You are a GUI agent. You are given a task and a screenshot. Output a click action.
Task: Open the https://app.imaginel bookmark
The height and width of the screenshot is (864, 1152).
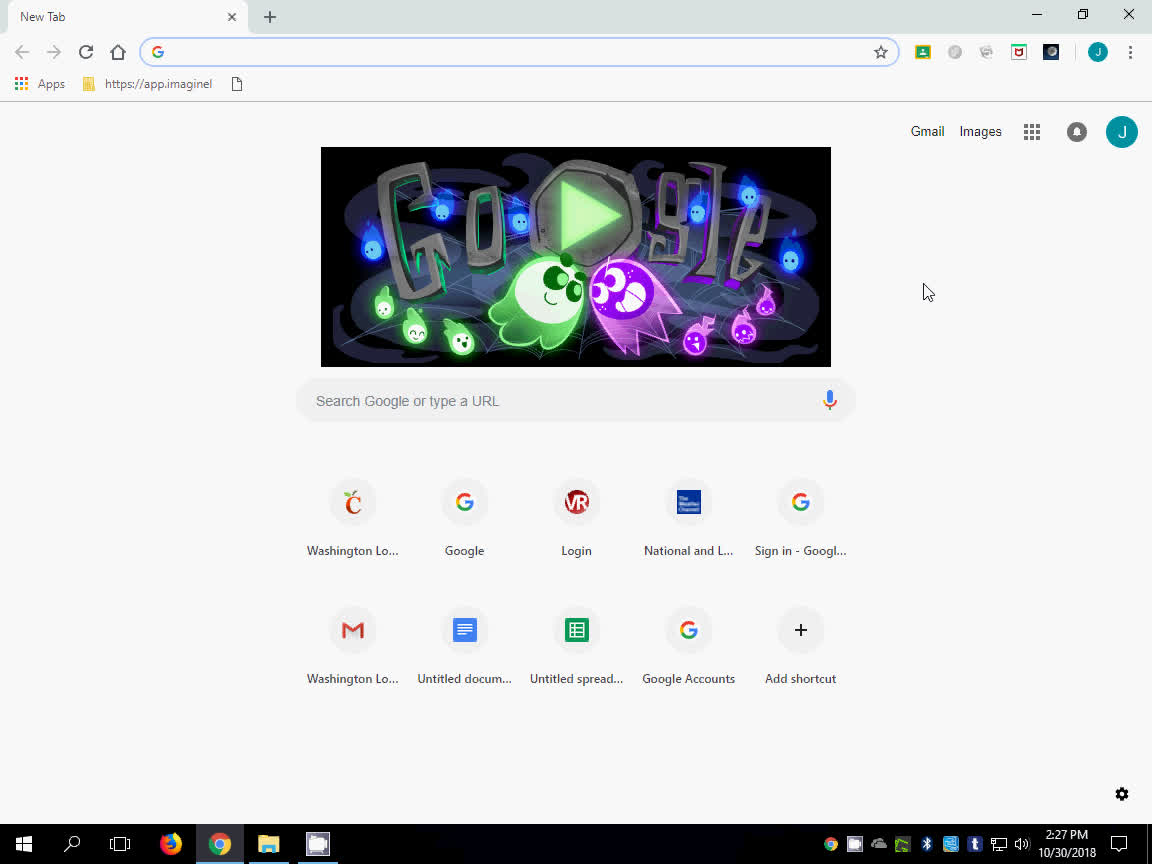[x=148, y=84]
